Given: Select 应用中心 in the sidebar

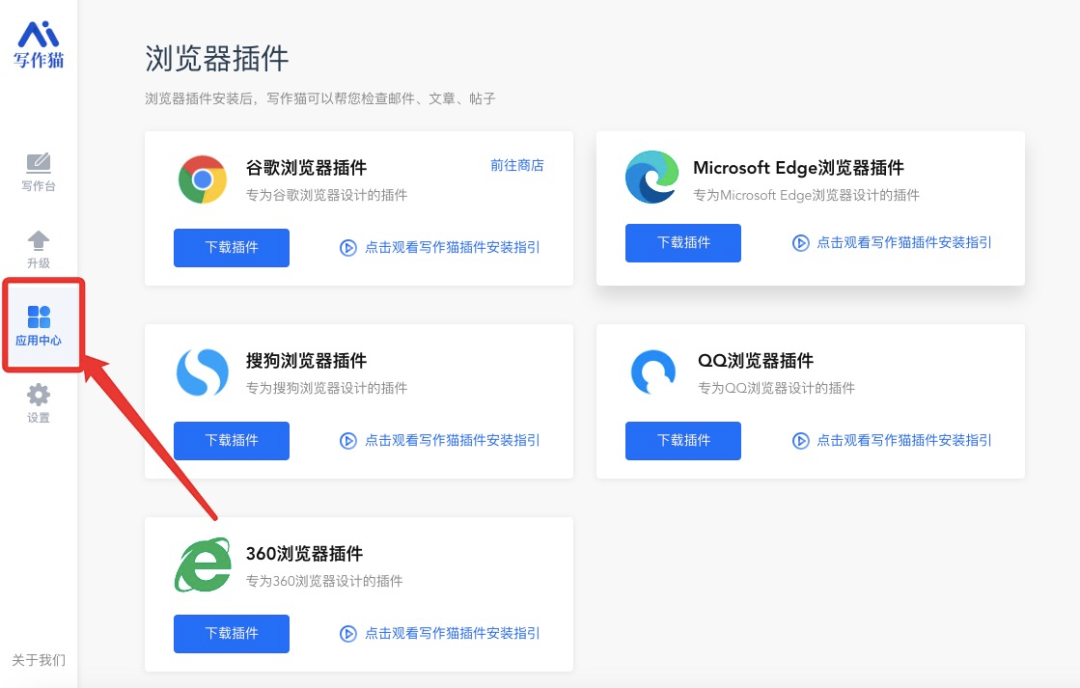Looking at the screenshot, I should pos(39,325).
